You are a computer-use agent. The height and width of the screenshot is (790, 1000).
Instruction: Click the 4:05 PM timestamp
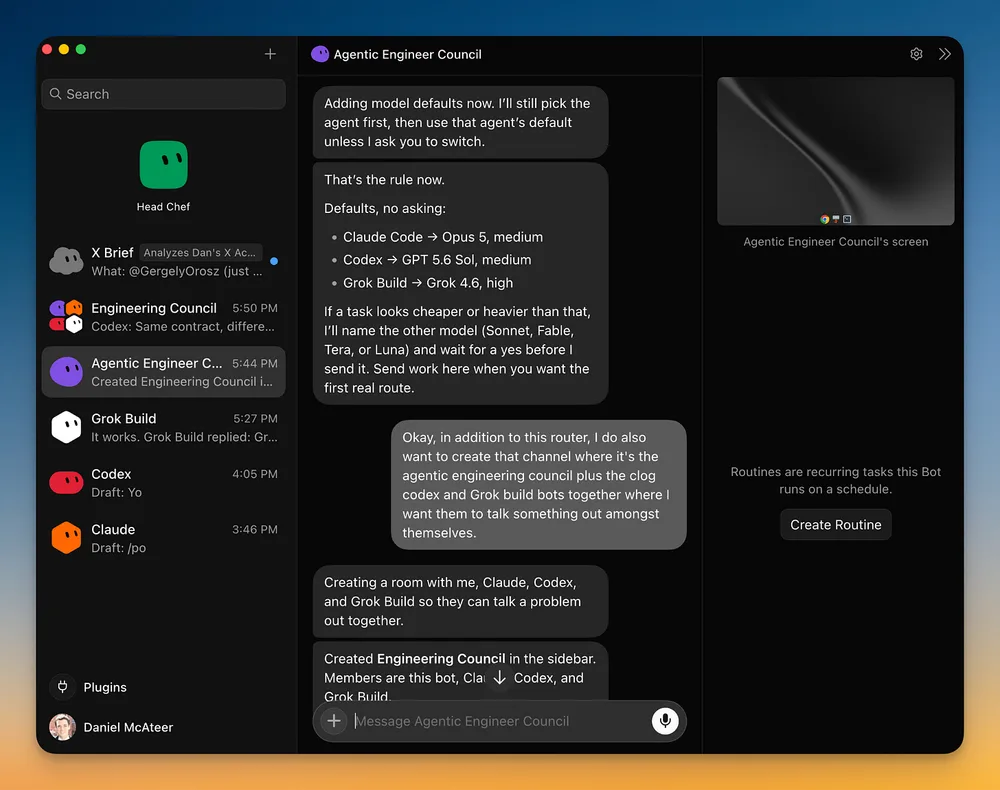254,474
